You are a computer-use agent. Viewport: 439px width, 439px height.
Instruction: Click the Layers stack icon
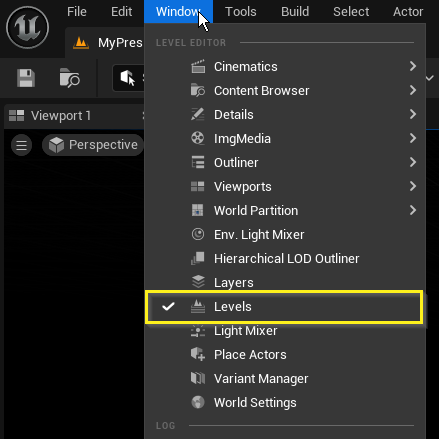pos(198,282)
